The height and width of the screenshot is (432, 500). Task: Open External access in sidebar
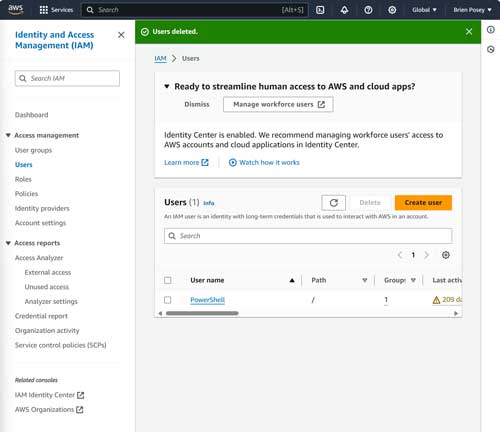tap(48, 272)
